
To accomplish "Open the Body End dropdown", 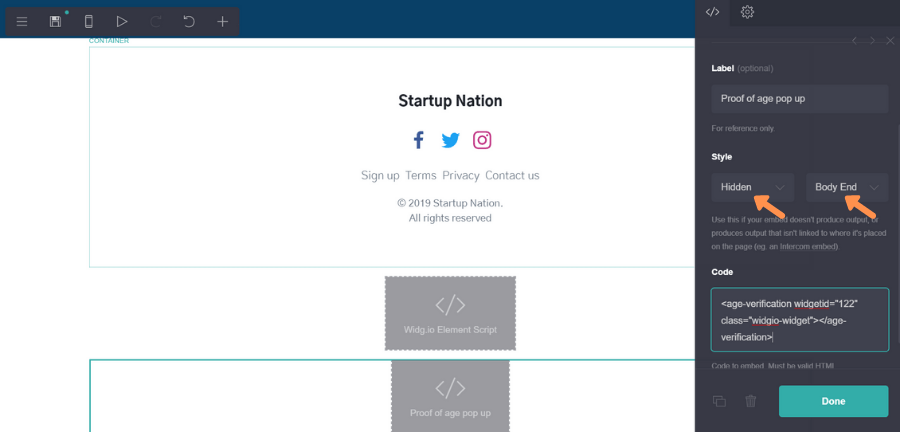I will point(847,187).
